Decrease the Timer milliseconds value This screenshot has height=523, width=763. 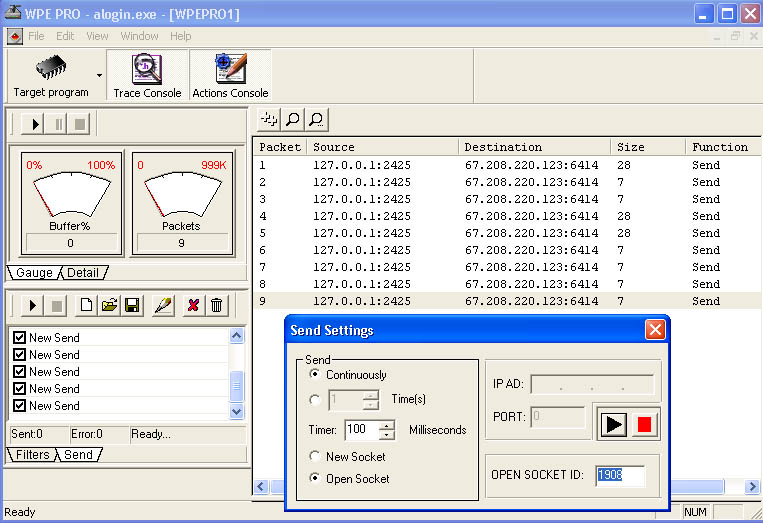tap(387, 434)
